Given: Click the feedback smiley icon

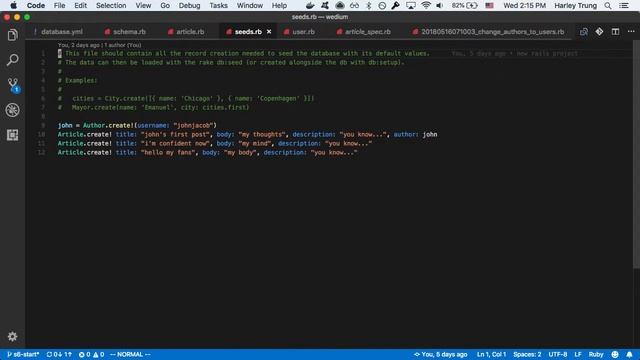Looking at the screenshot, I should [615, 354].
